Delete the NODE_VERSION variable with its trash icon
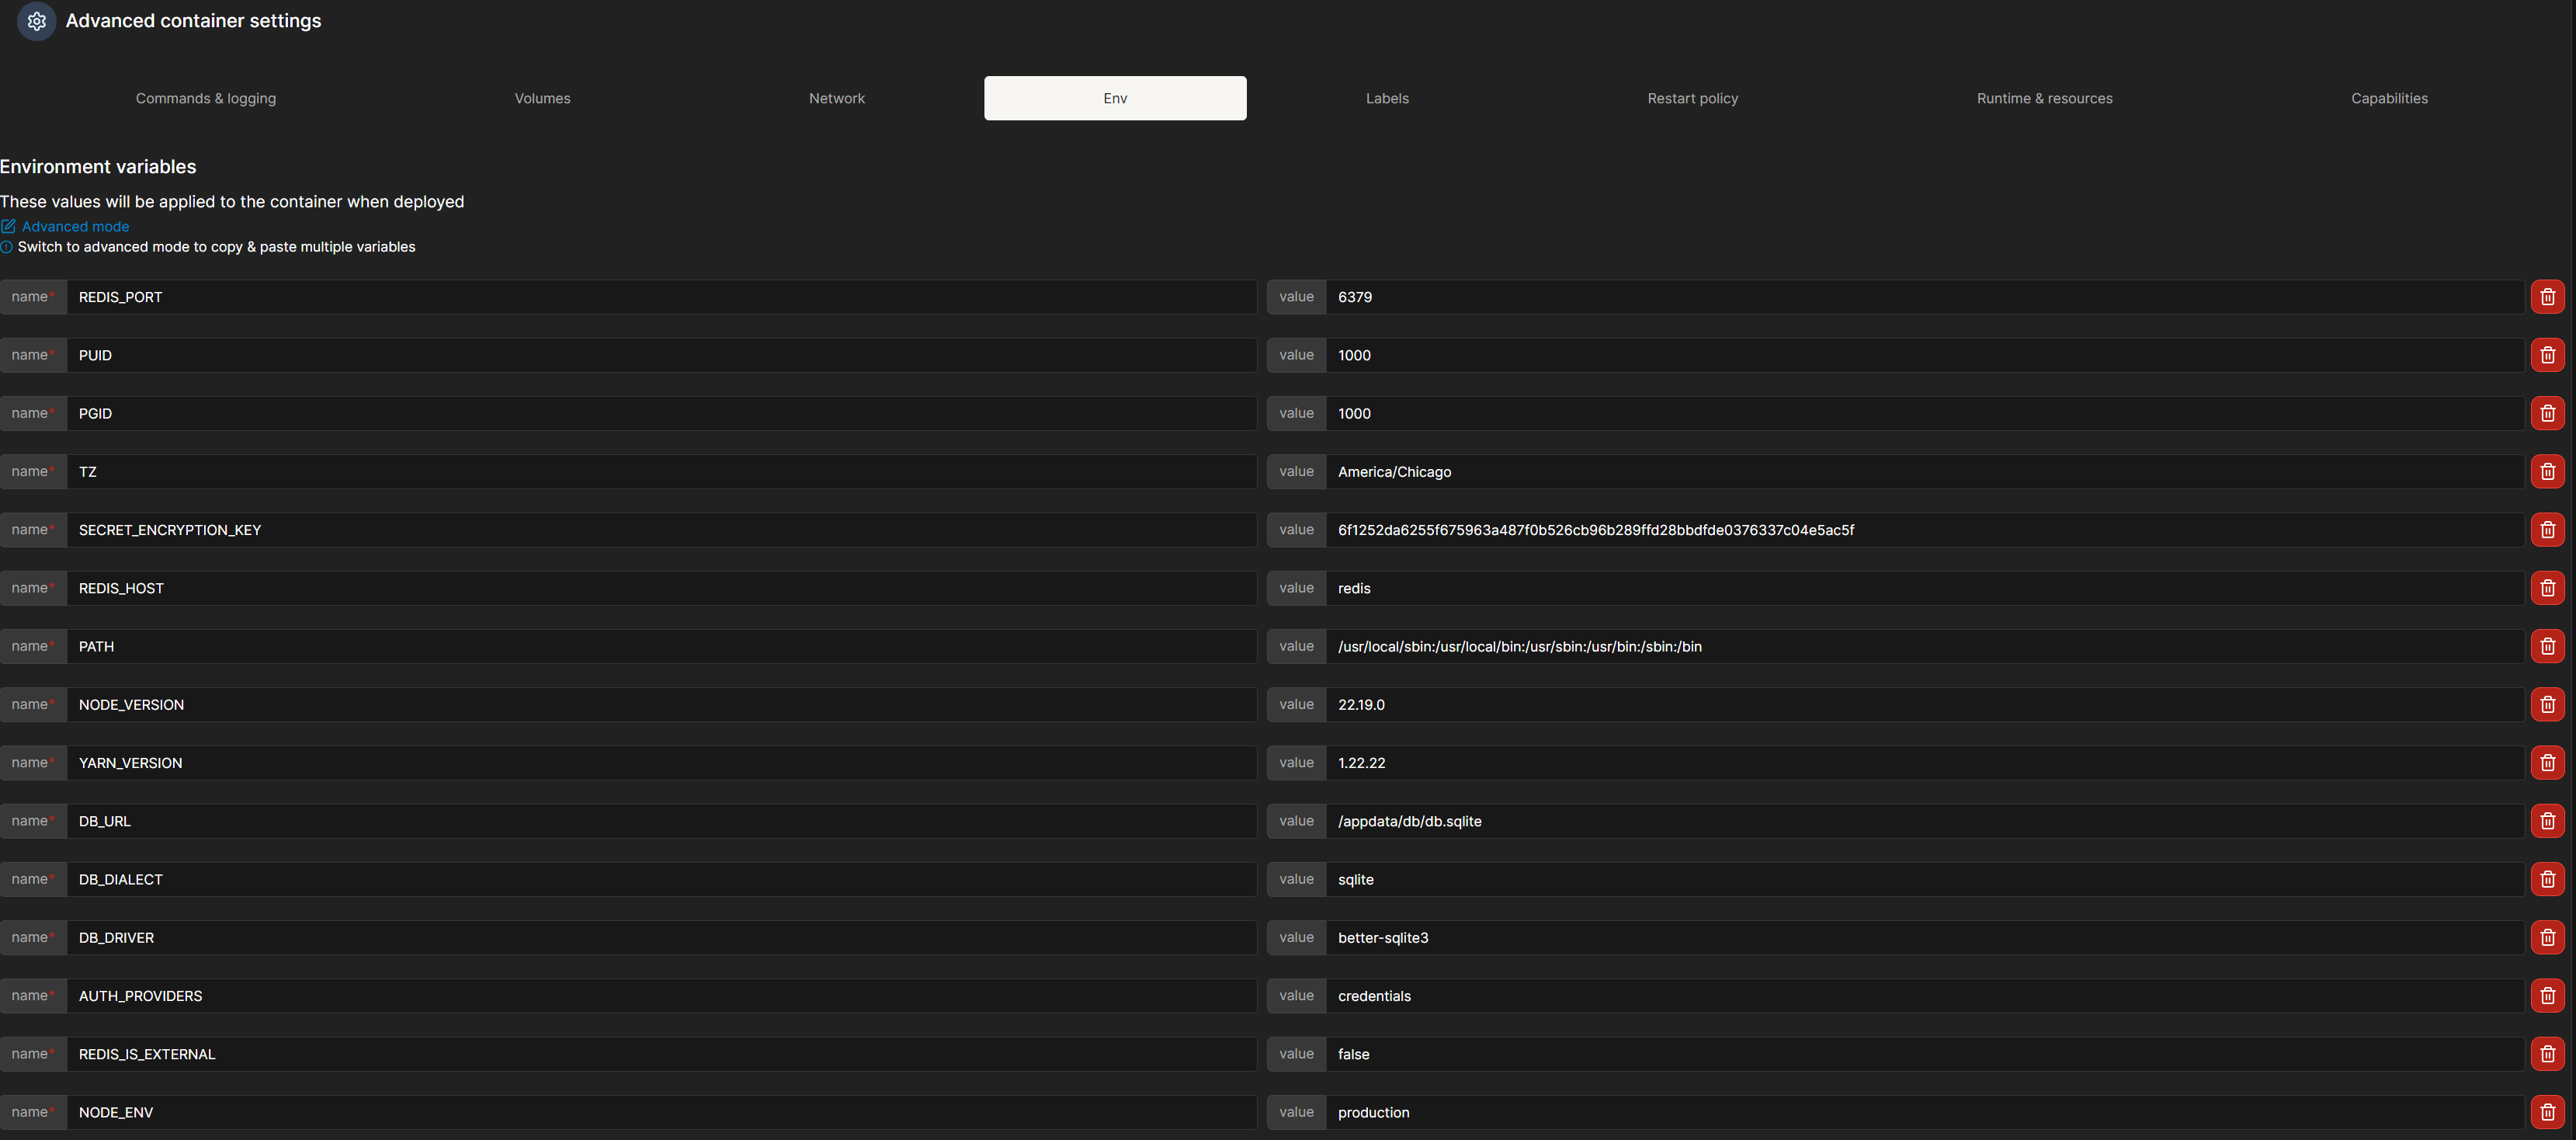This screenshot has width=2576, height=1140. pos(2547,705)
